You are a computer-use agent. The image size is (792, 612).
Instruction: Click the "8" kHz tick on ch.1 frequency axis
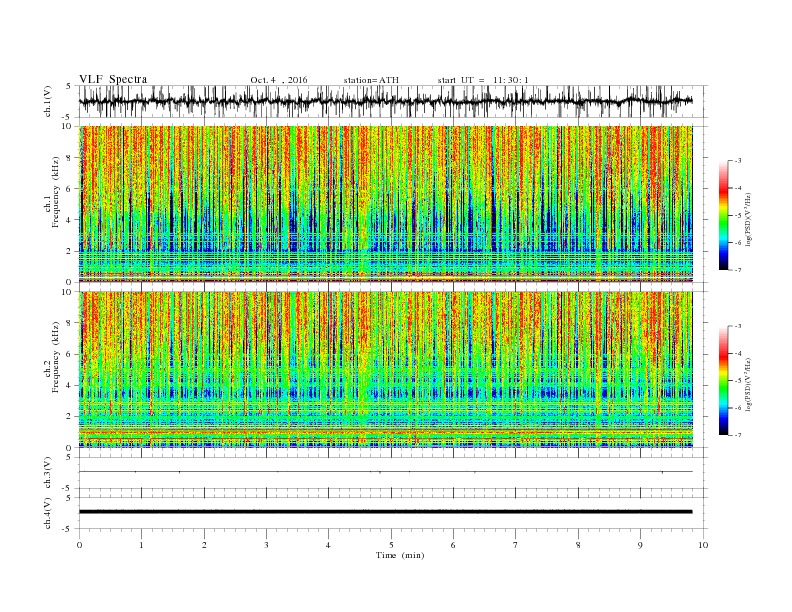(70, 158)
